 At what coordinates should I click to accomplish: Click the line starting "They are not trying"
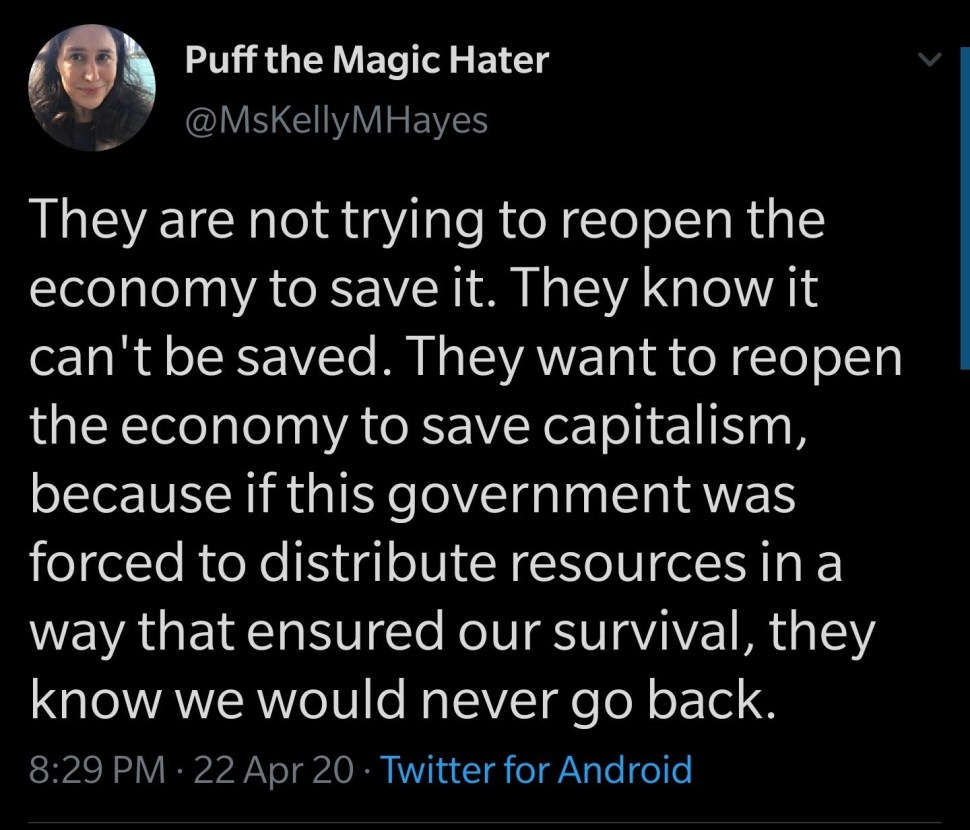pos(428,220)
